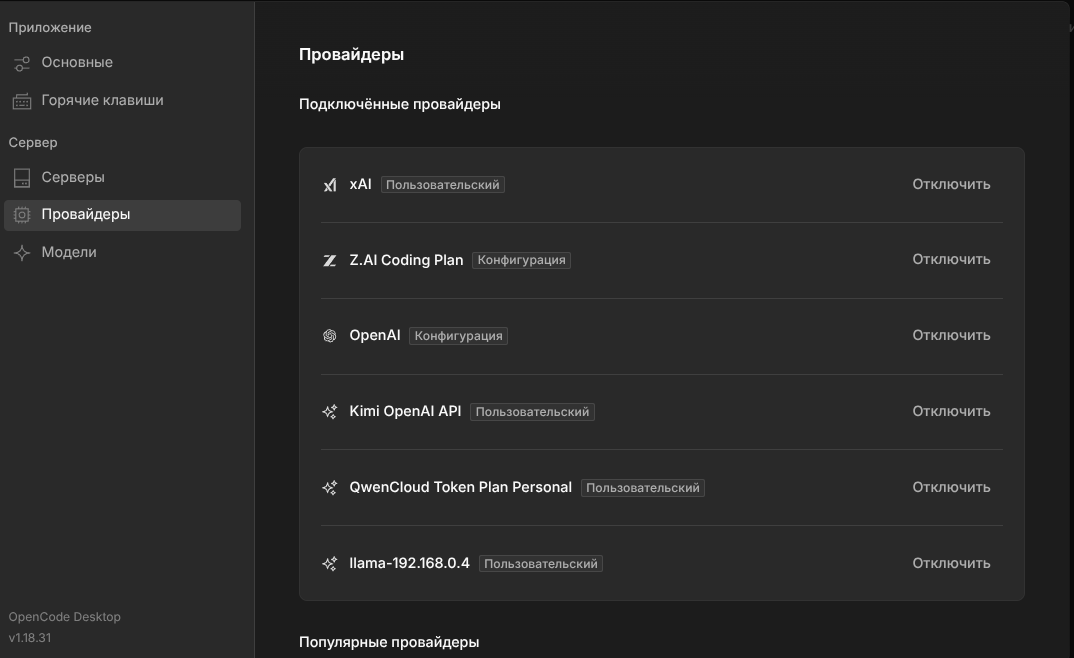Click the sliders icon beside Основные
The height and width of the screenshot is (658, 1074).
pos(22,64)
